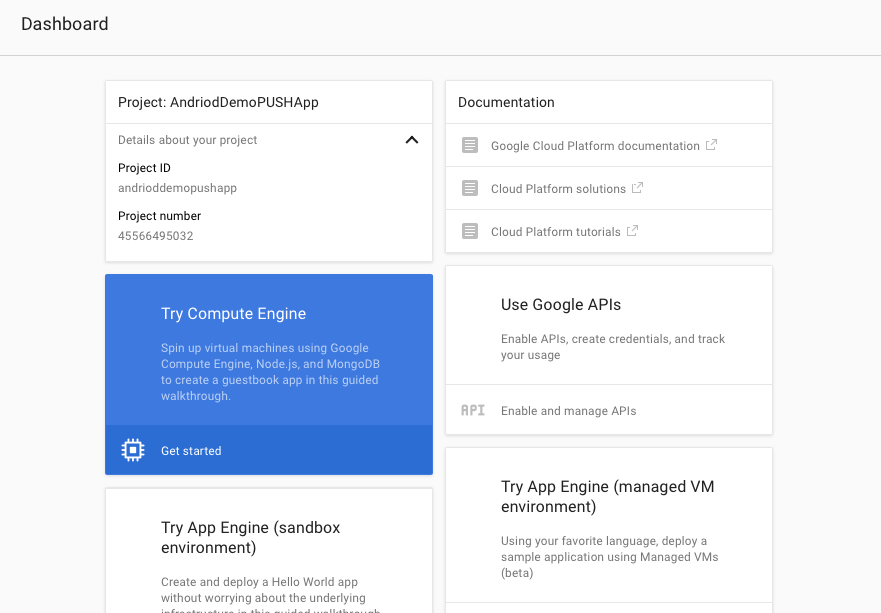
Task: Collapse the project details chevron
Action: (411, 140)
